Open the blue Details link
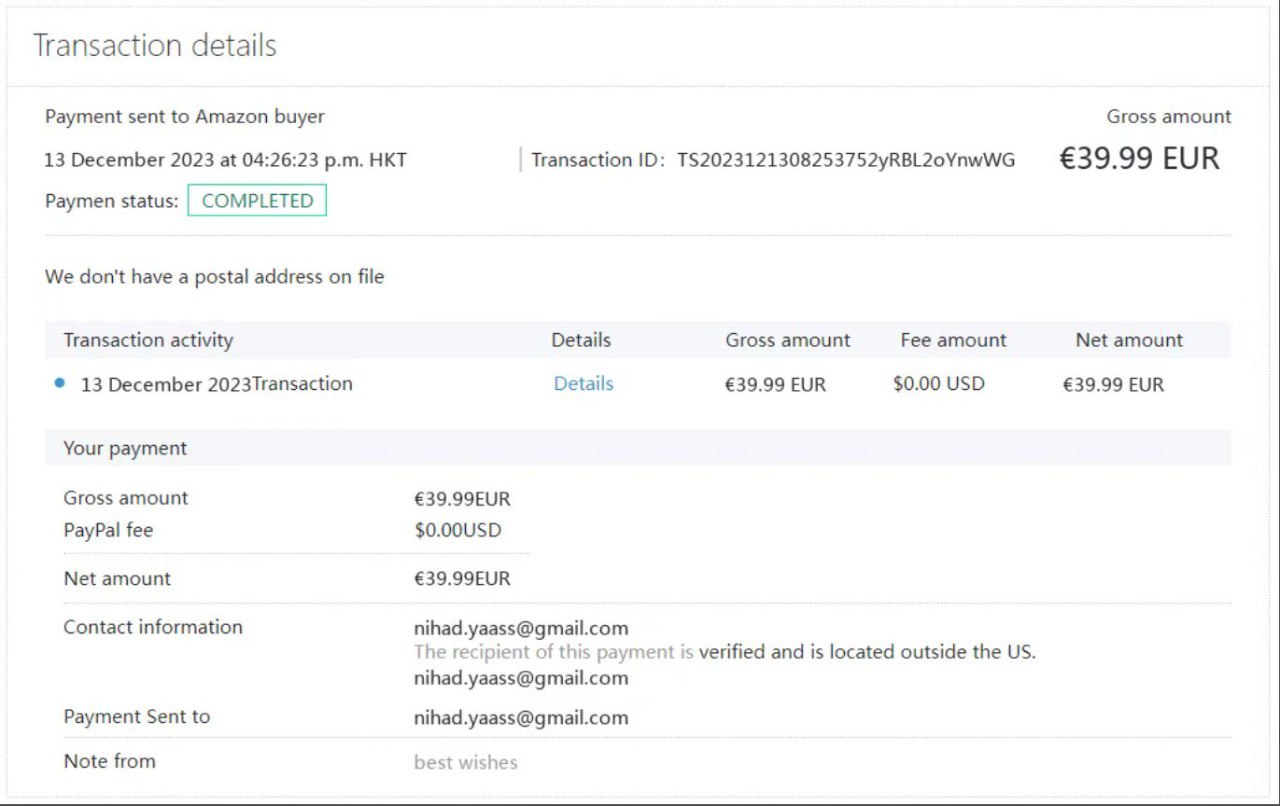 coord(583,384)
